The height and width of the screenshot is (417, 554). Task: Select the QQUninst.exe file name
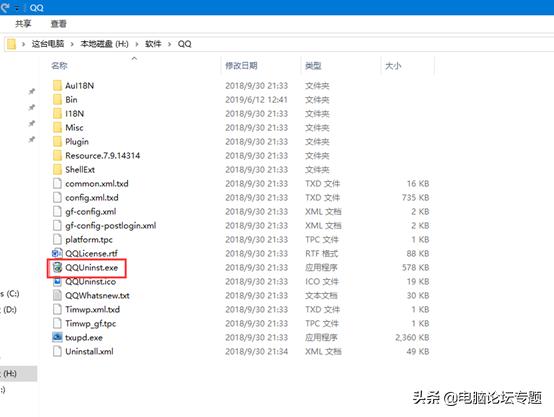click(x=92, y=268)
